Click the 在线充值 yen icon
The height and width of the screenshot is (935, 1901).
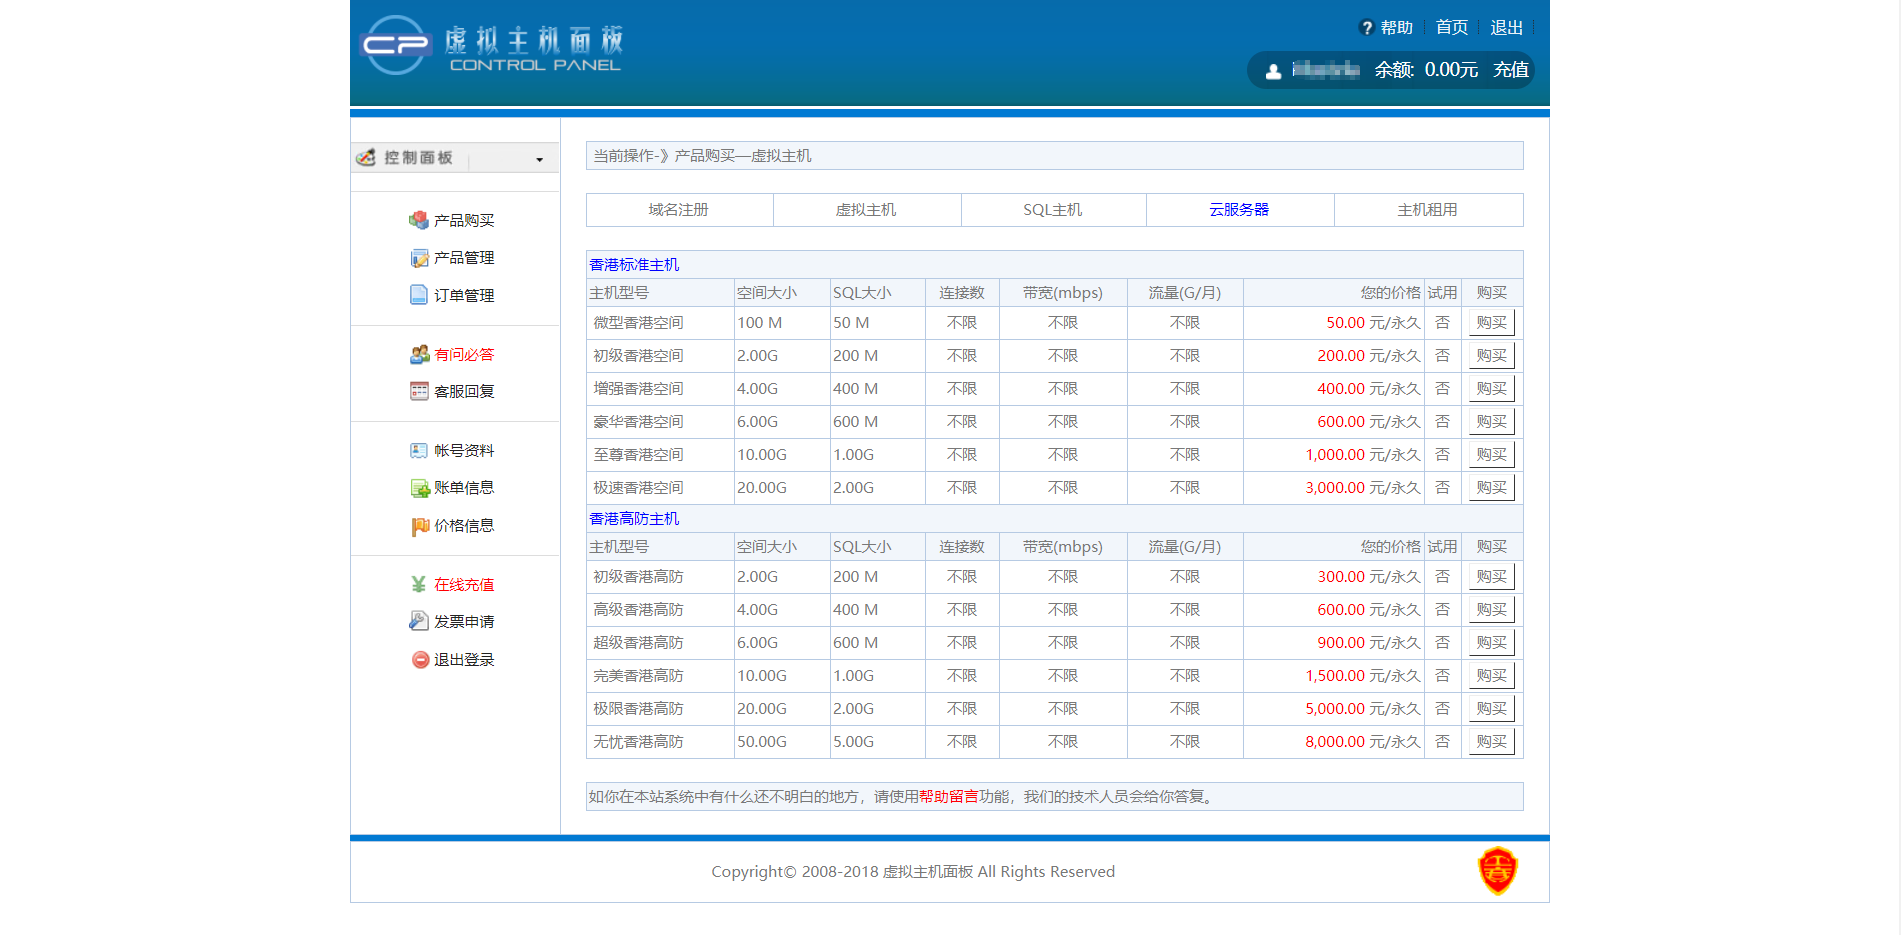[x=419, y=584]
